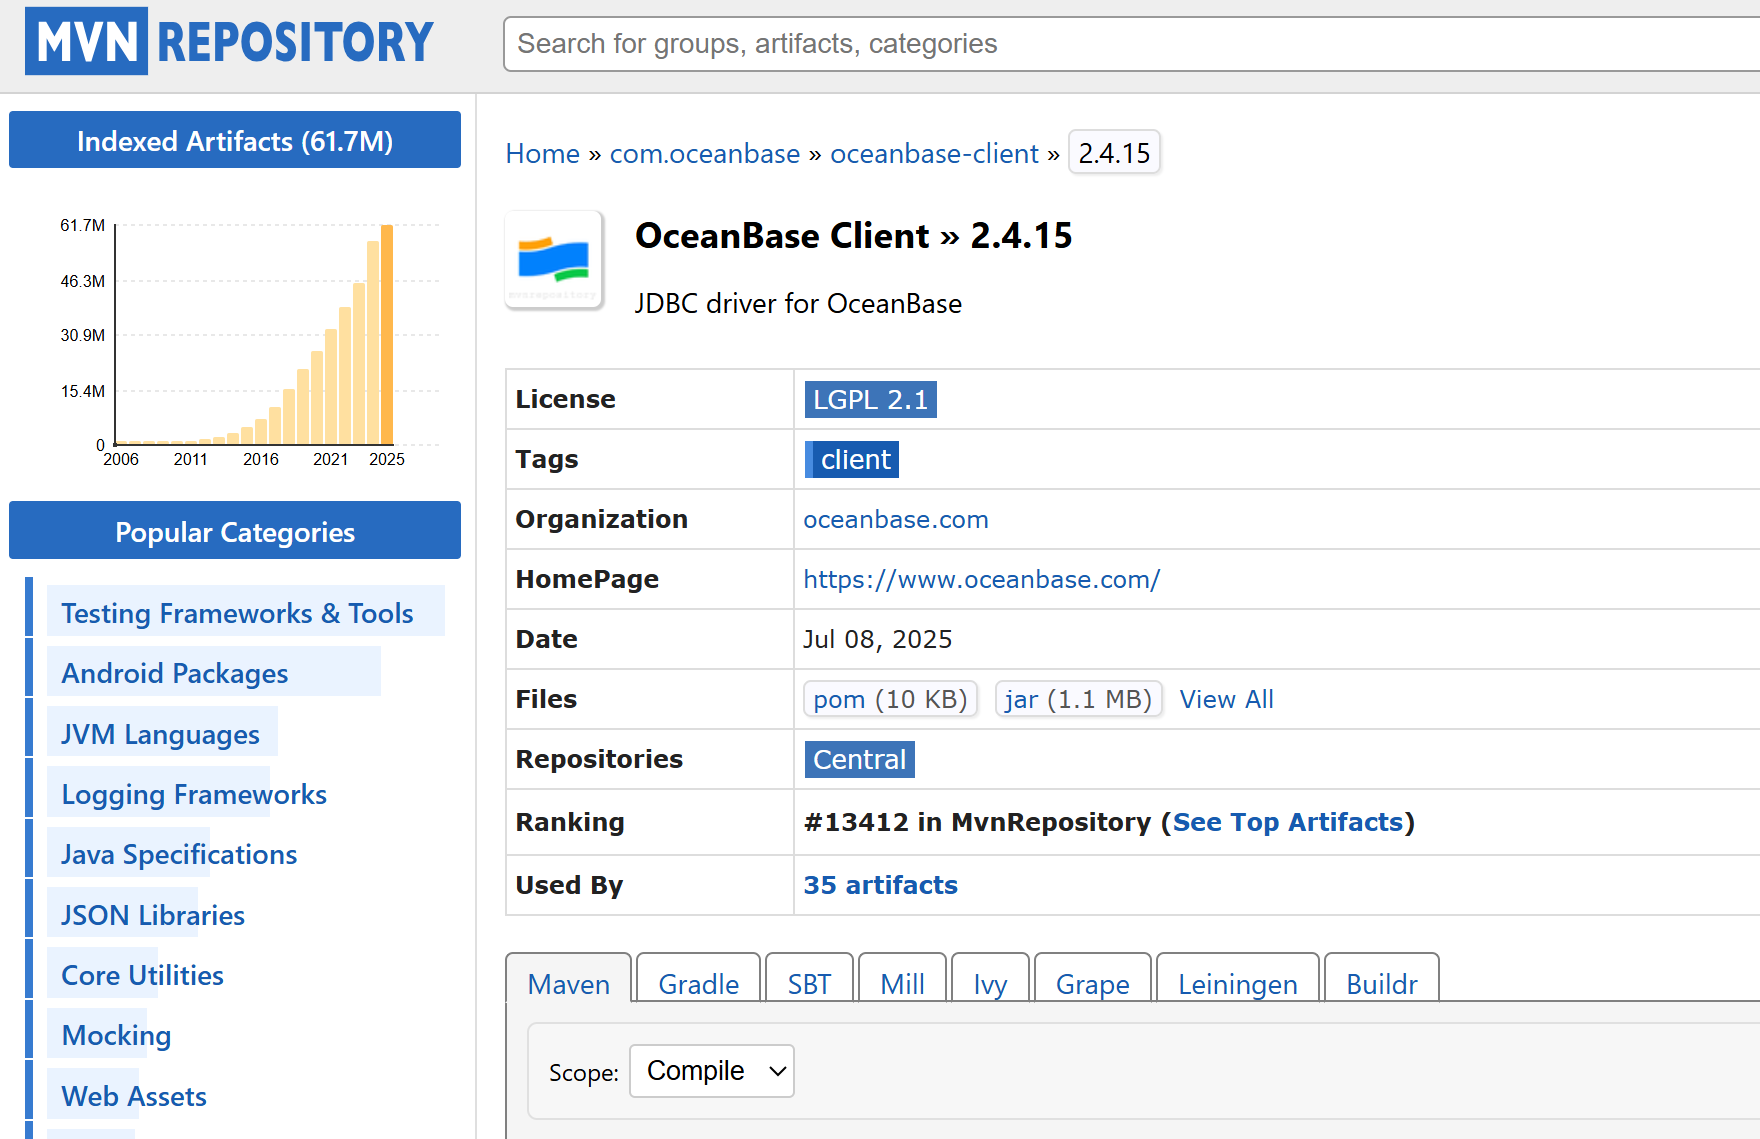Screen dimensions: 1760x1139
Task: Click the Indexed Artifacts (61.7M) header
Action: [x=235, y=140]
